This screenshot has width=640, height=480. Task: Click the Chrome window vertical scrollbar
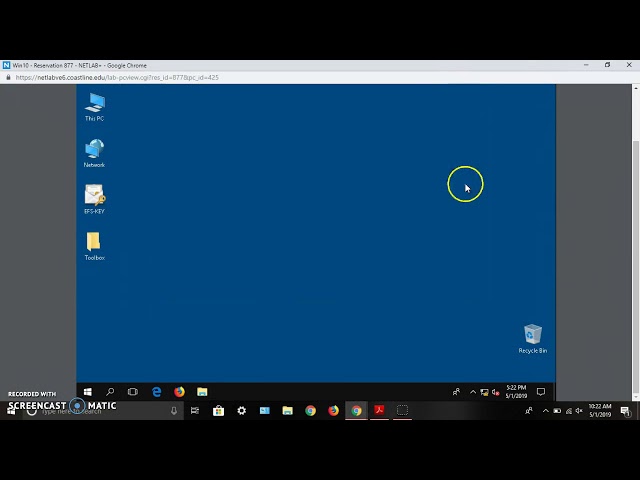point(636,267)
